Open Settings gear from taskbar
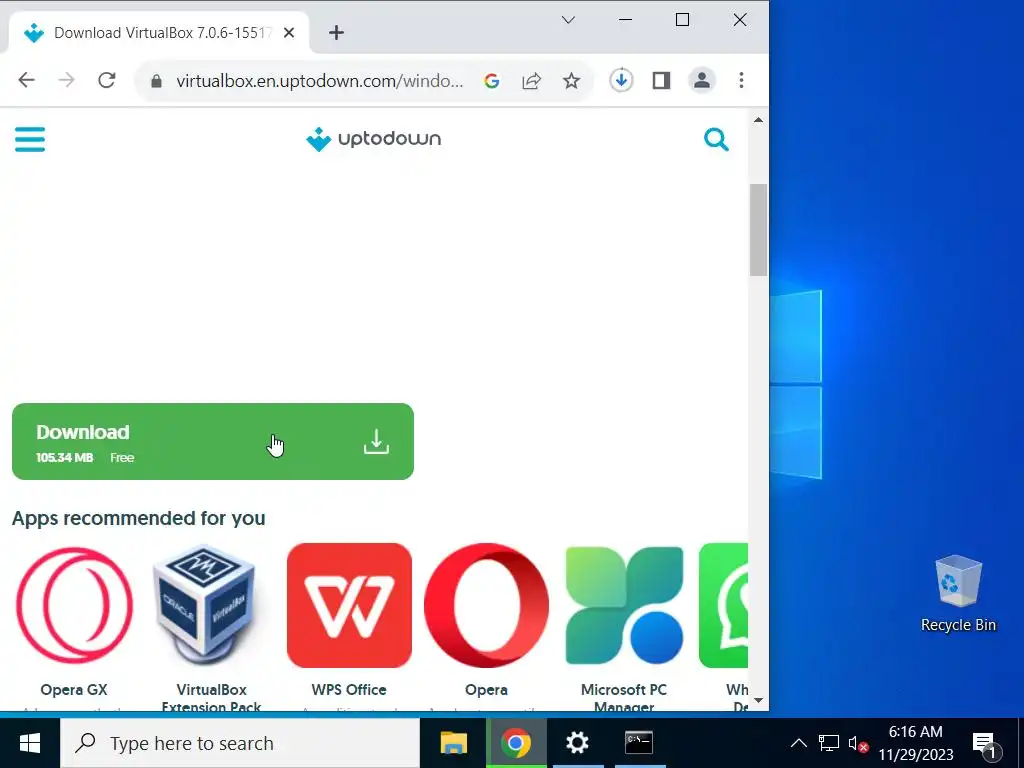Viewport: 1024px width, 768px height. click(577, 743)
